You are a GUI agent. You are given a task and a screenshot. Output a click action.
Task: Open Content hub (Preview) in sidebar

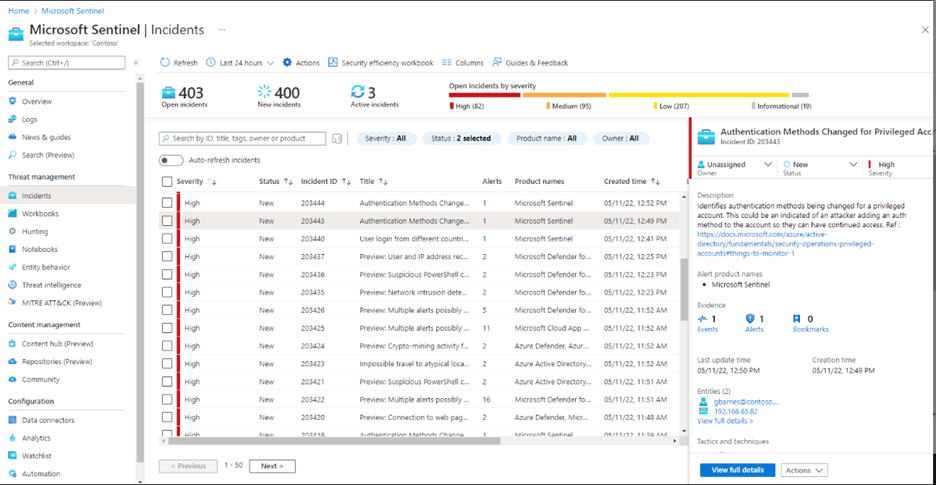click(x=57, y=344)
